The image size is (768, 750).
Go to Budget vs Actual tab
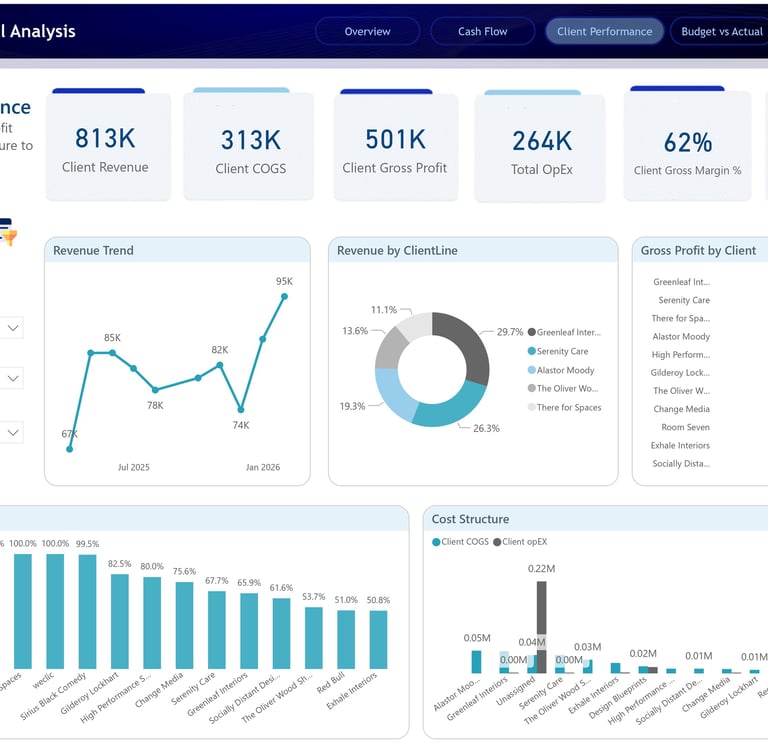[x=720, y=31]
